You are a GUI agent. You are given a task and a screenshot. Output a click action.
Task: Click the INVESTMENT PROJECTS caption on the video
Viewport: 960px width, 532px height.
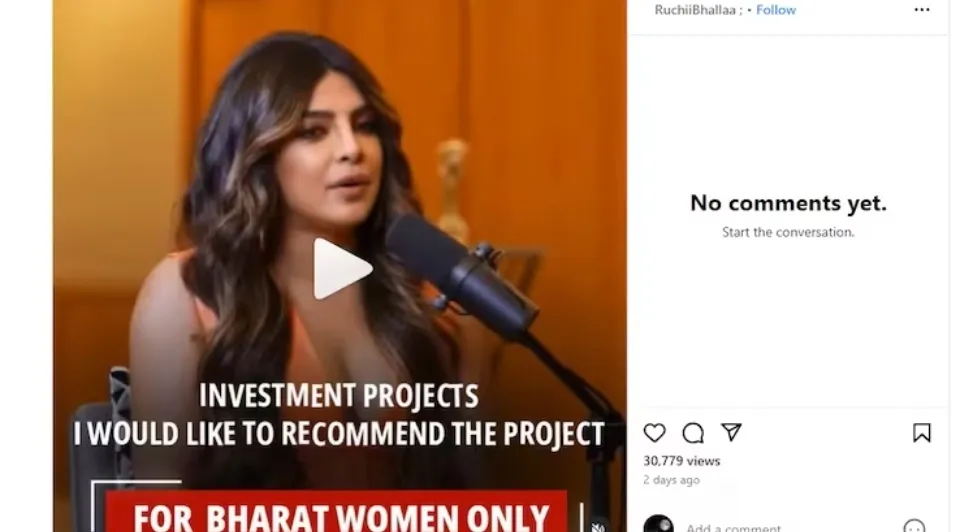(x=339, y=396)
